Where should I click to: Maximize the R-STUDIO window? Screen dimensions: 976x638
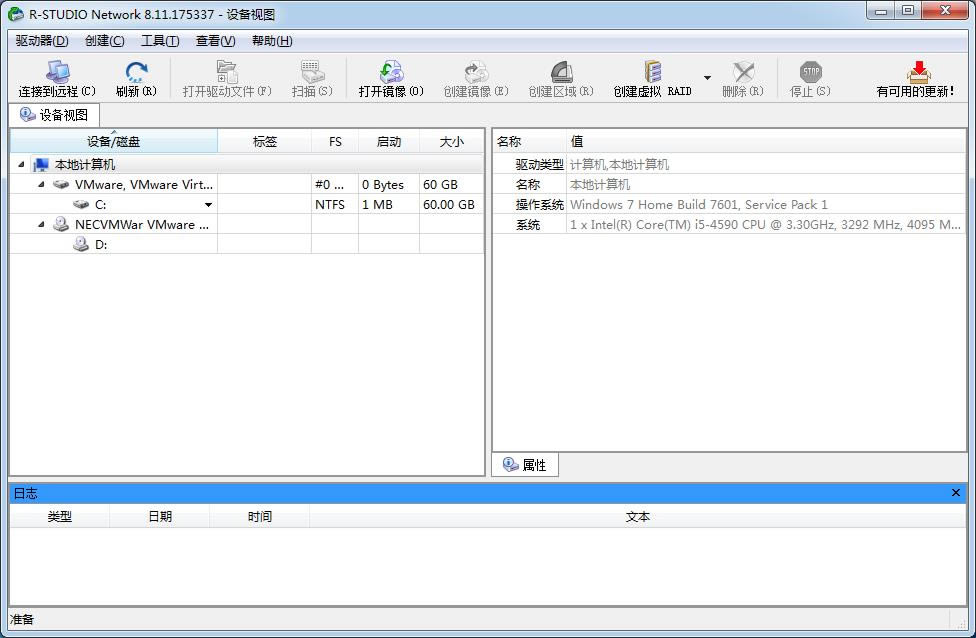(908, 11)
